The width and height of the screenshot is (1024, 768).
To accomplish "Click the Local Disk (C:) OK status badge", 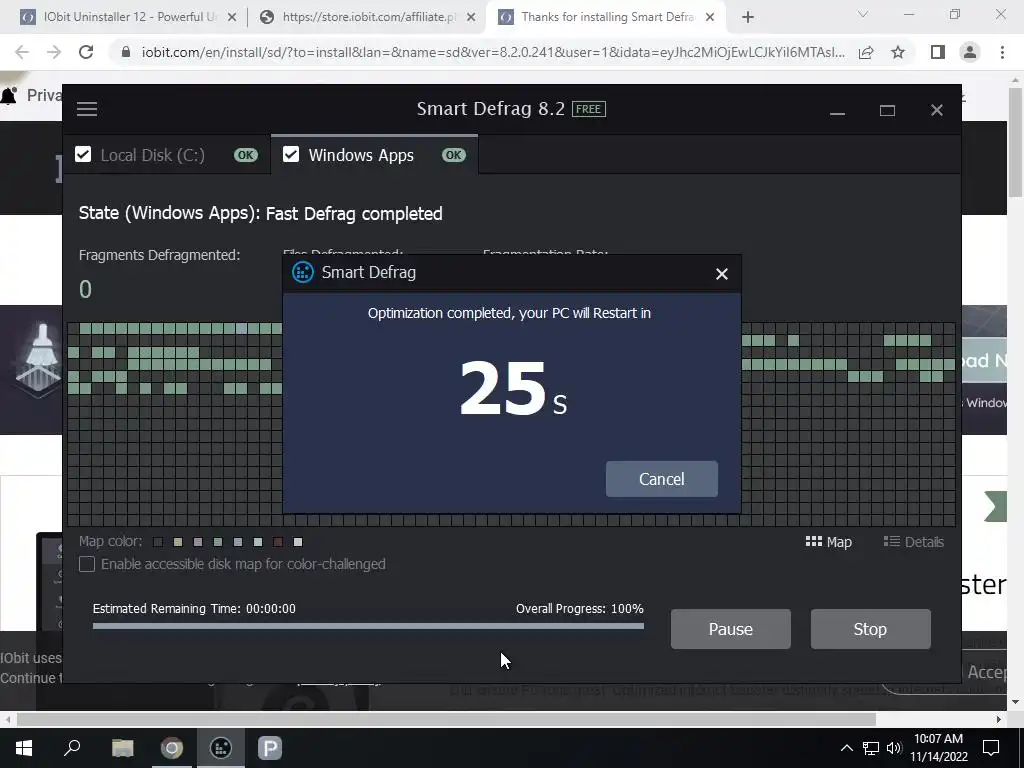I will pos(246,155).
